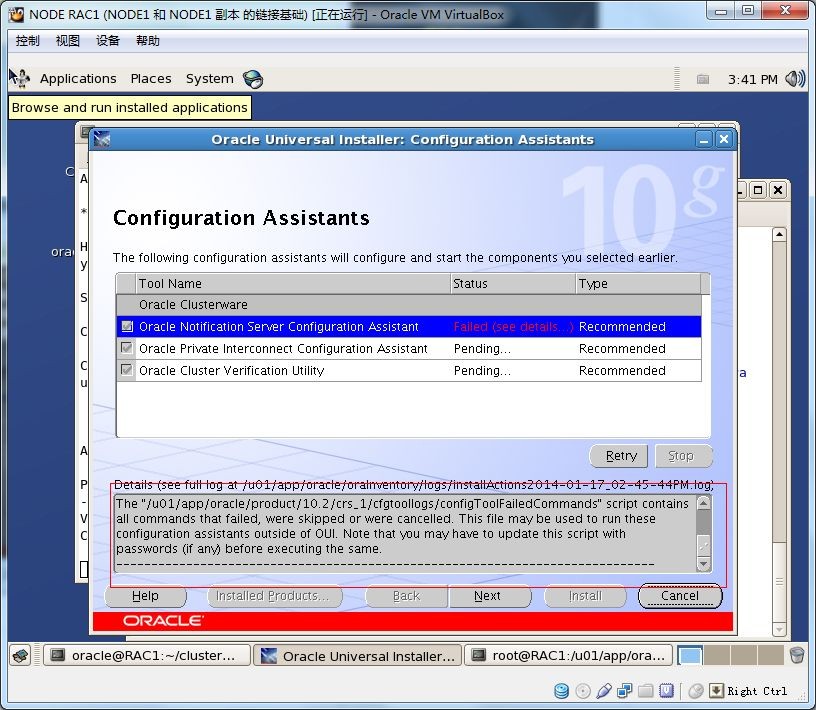Image resolution: width=816 pixels, height=710 pixels.
Task: Click the Back button
Action: pos(406,596)
